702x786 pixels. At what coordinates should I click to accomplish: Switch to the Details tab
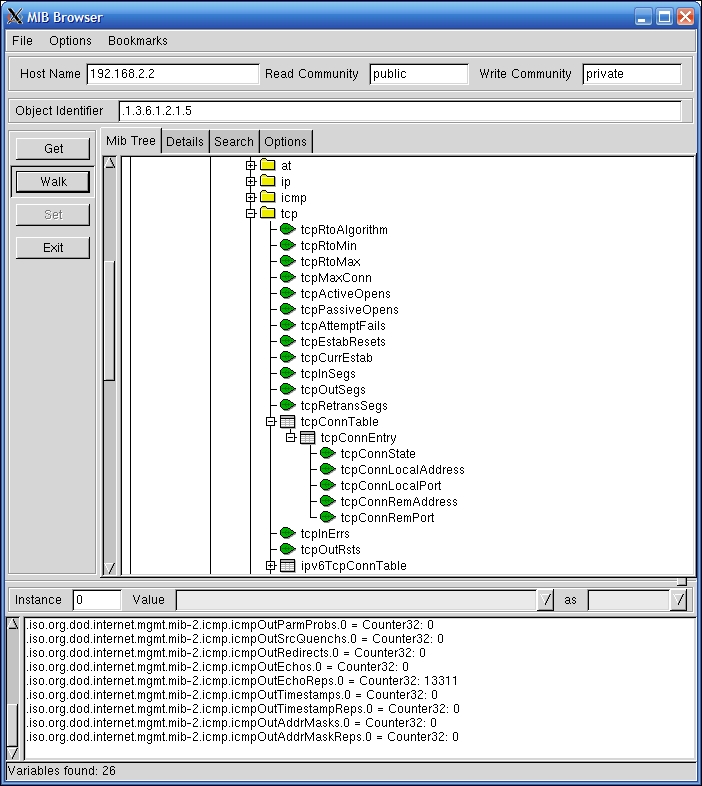[185, 142]
